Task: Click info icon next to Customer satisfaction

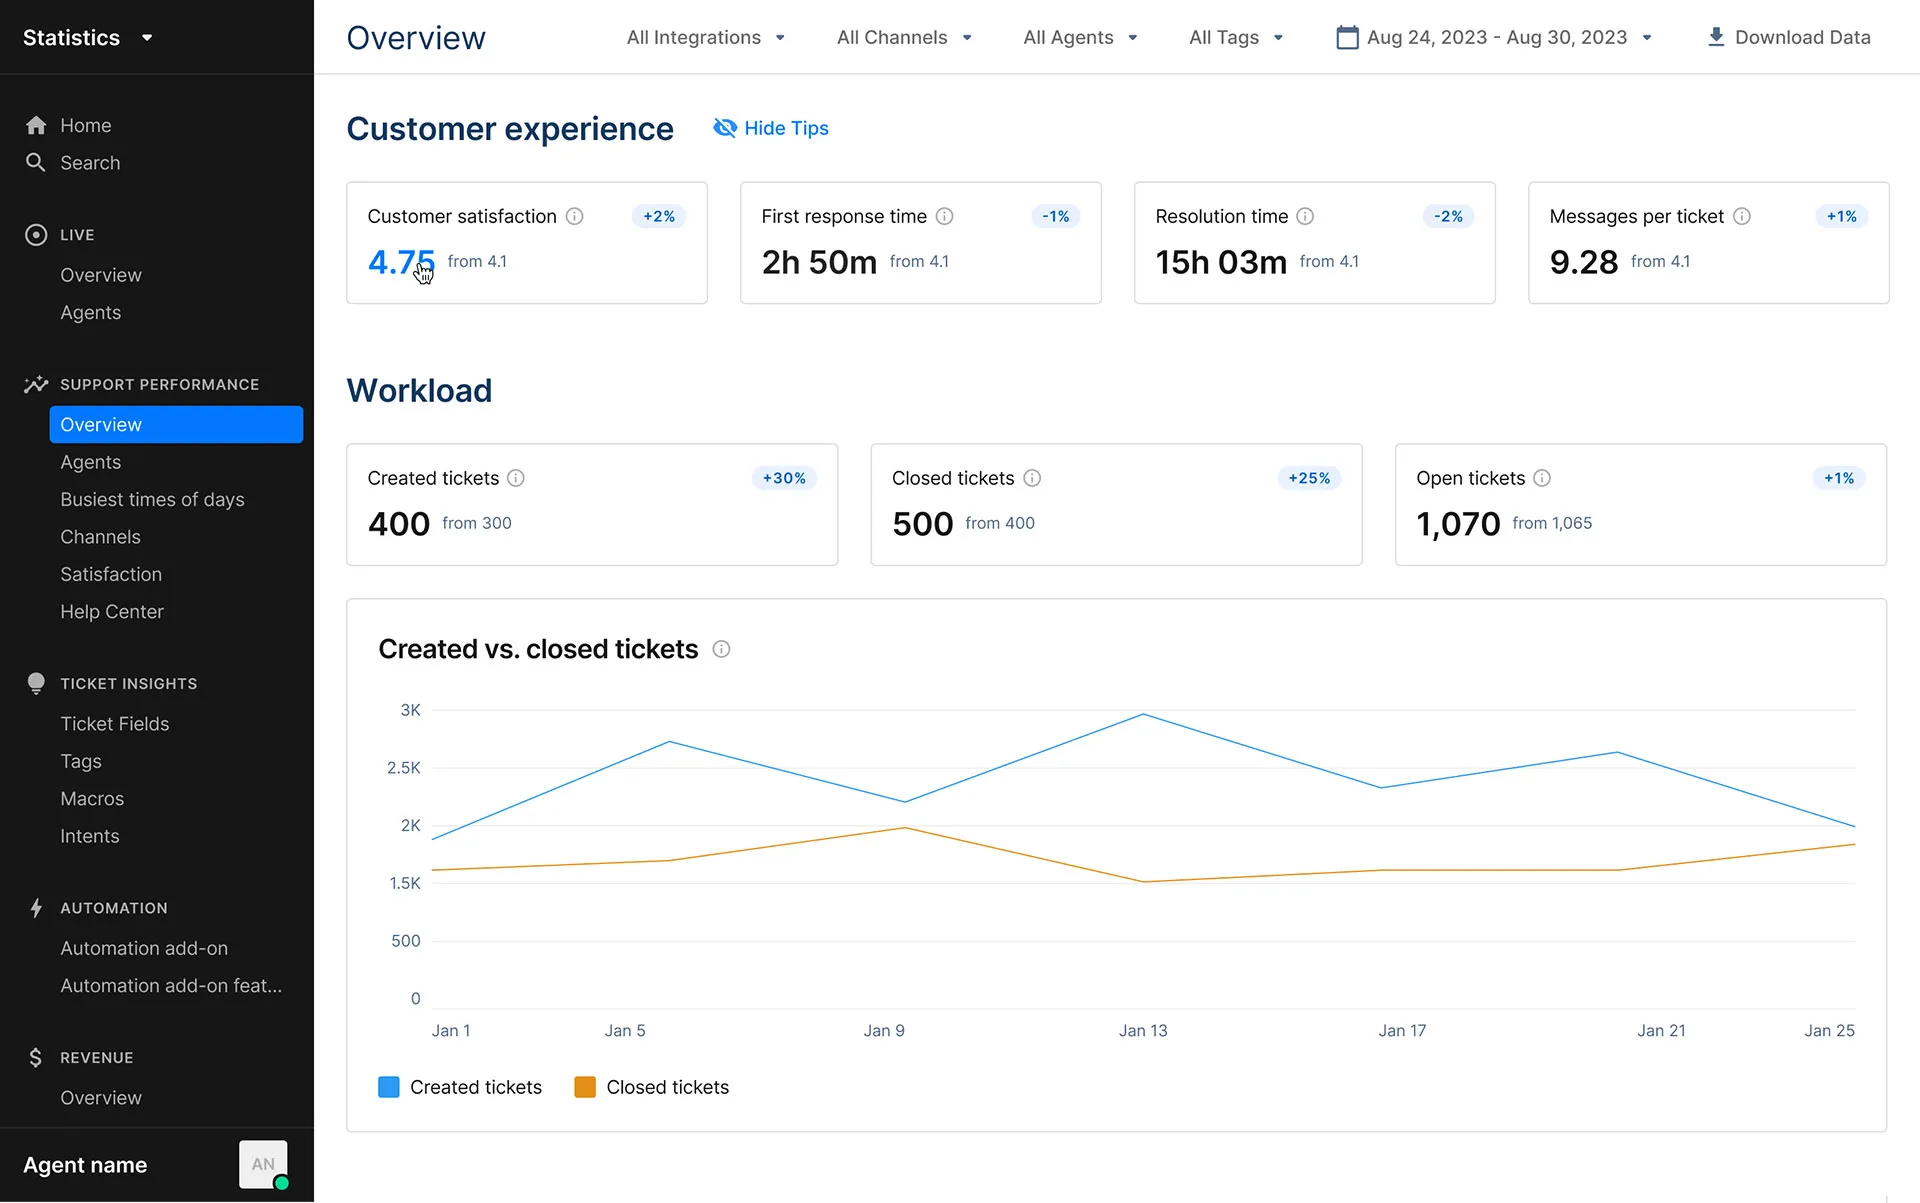Action: click(x=574, y=216)
